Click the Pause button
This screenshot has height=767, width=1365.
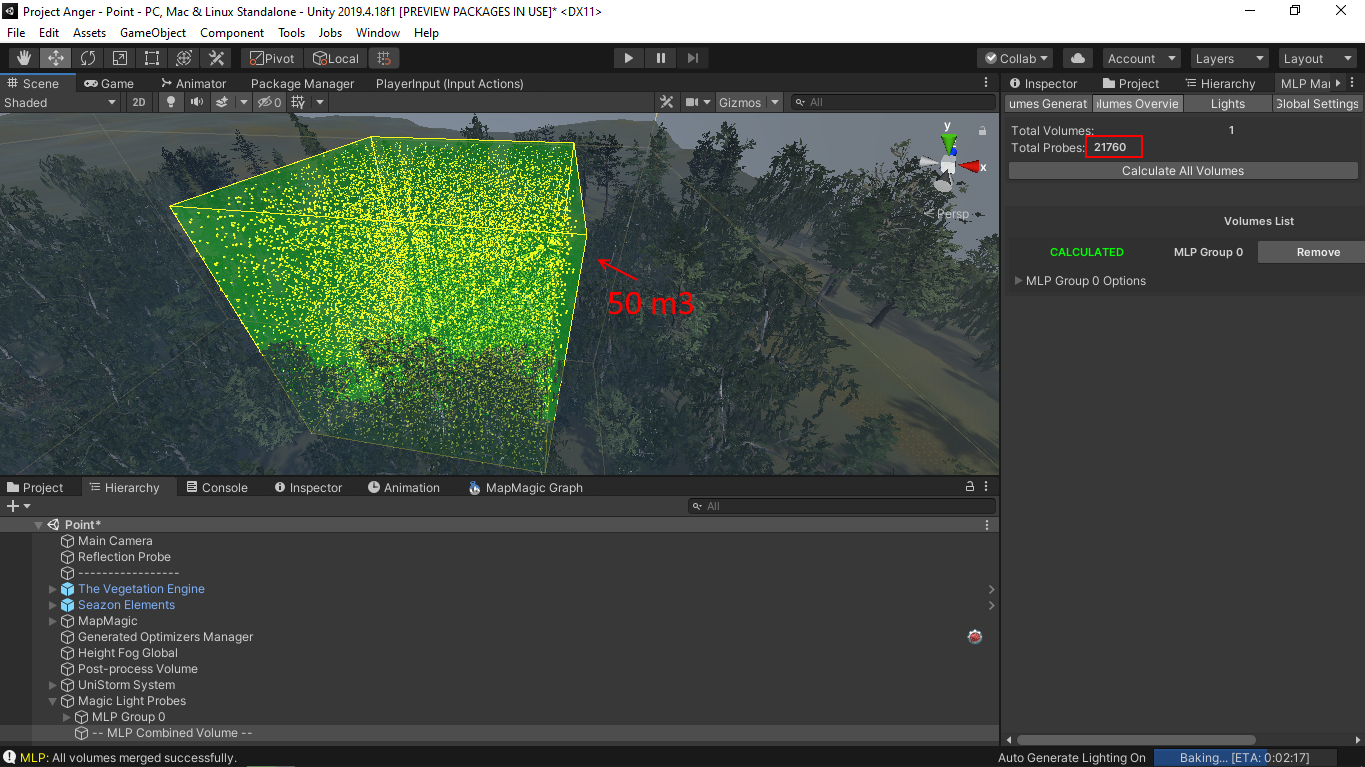[x=660, y=58]
